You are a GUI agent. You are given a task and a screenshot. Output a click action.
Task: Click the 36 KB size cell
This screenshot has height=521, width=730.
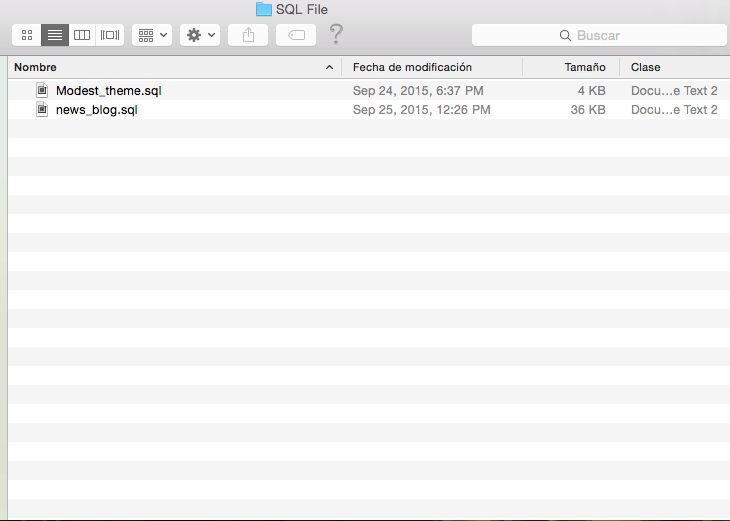click(x=588, y=109)
